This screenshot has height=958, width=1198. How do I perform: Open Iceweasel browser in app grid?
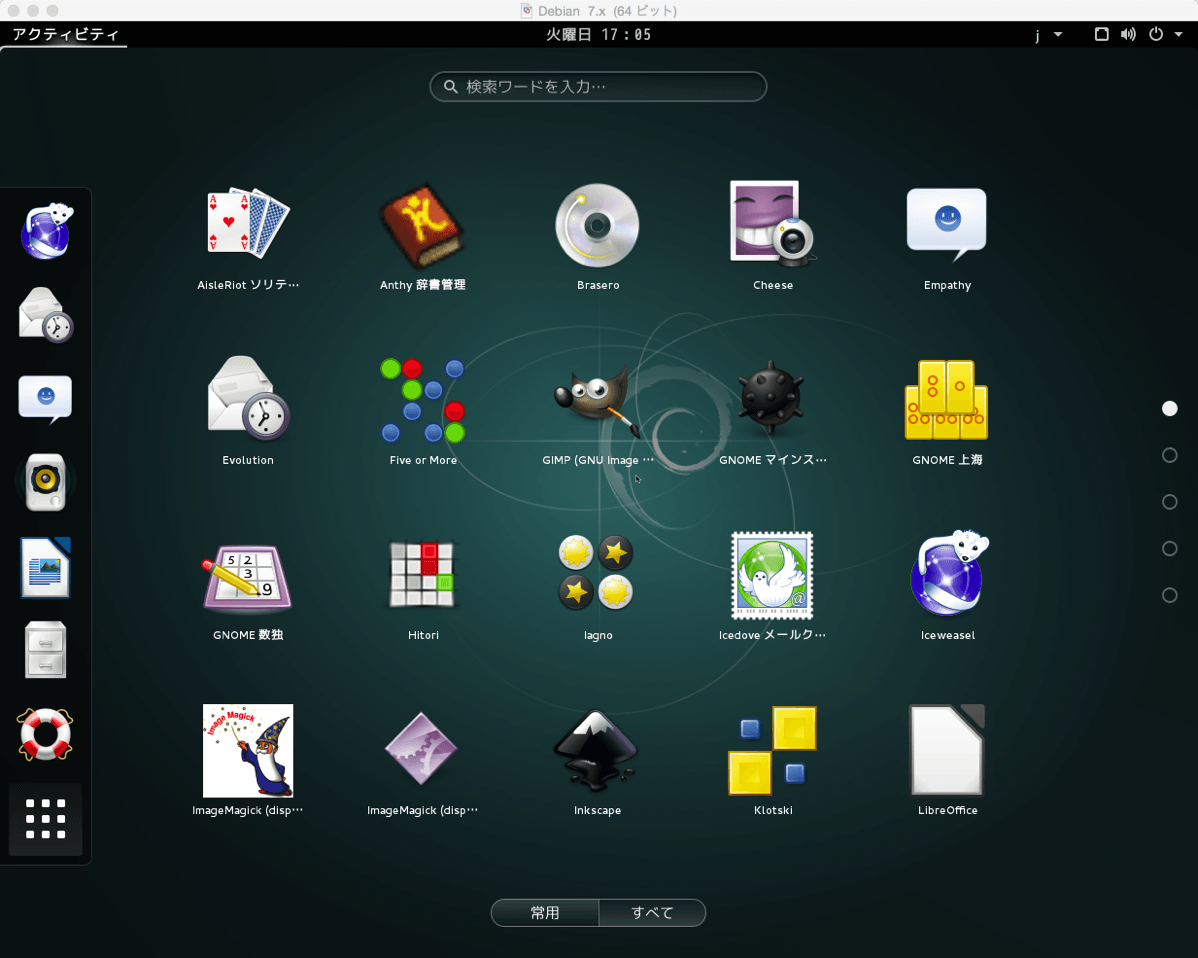click(x=947, y=586)
